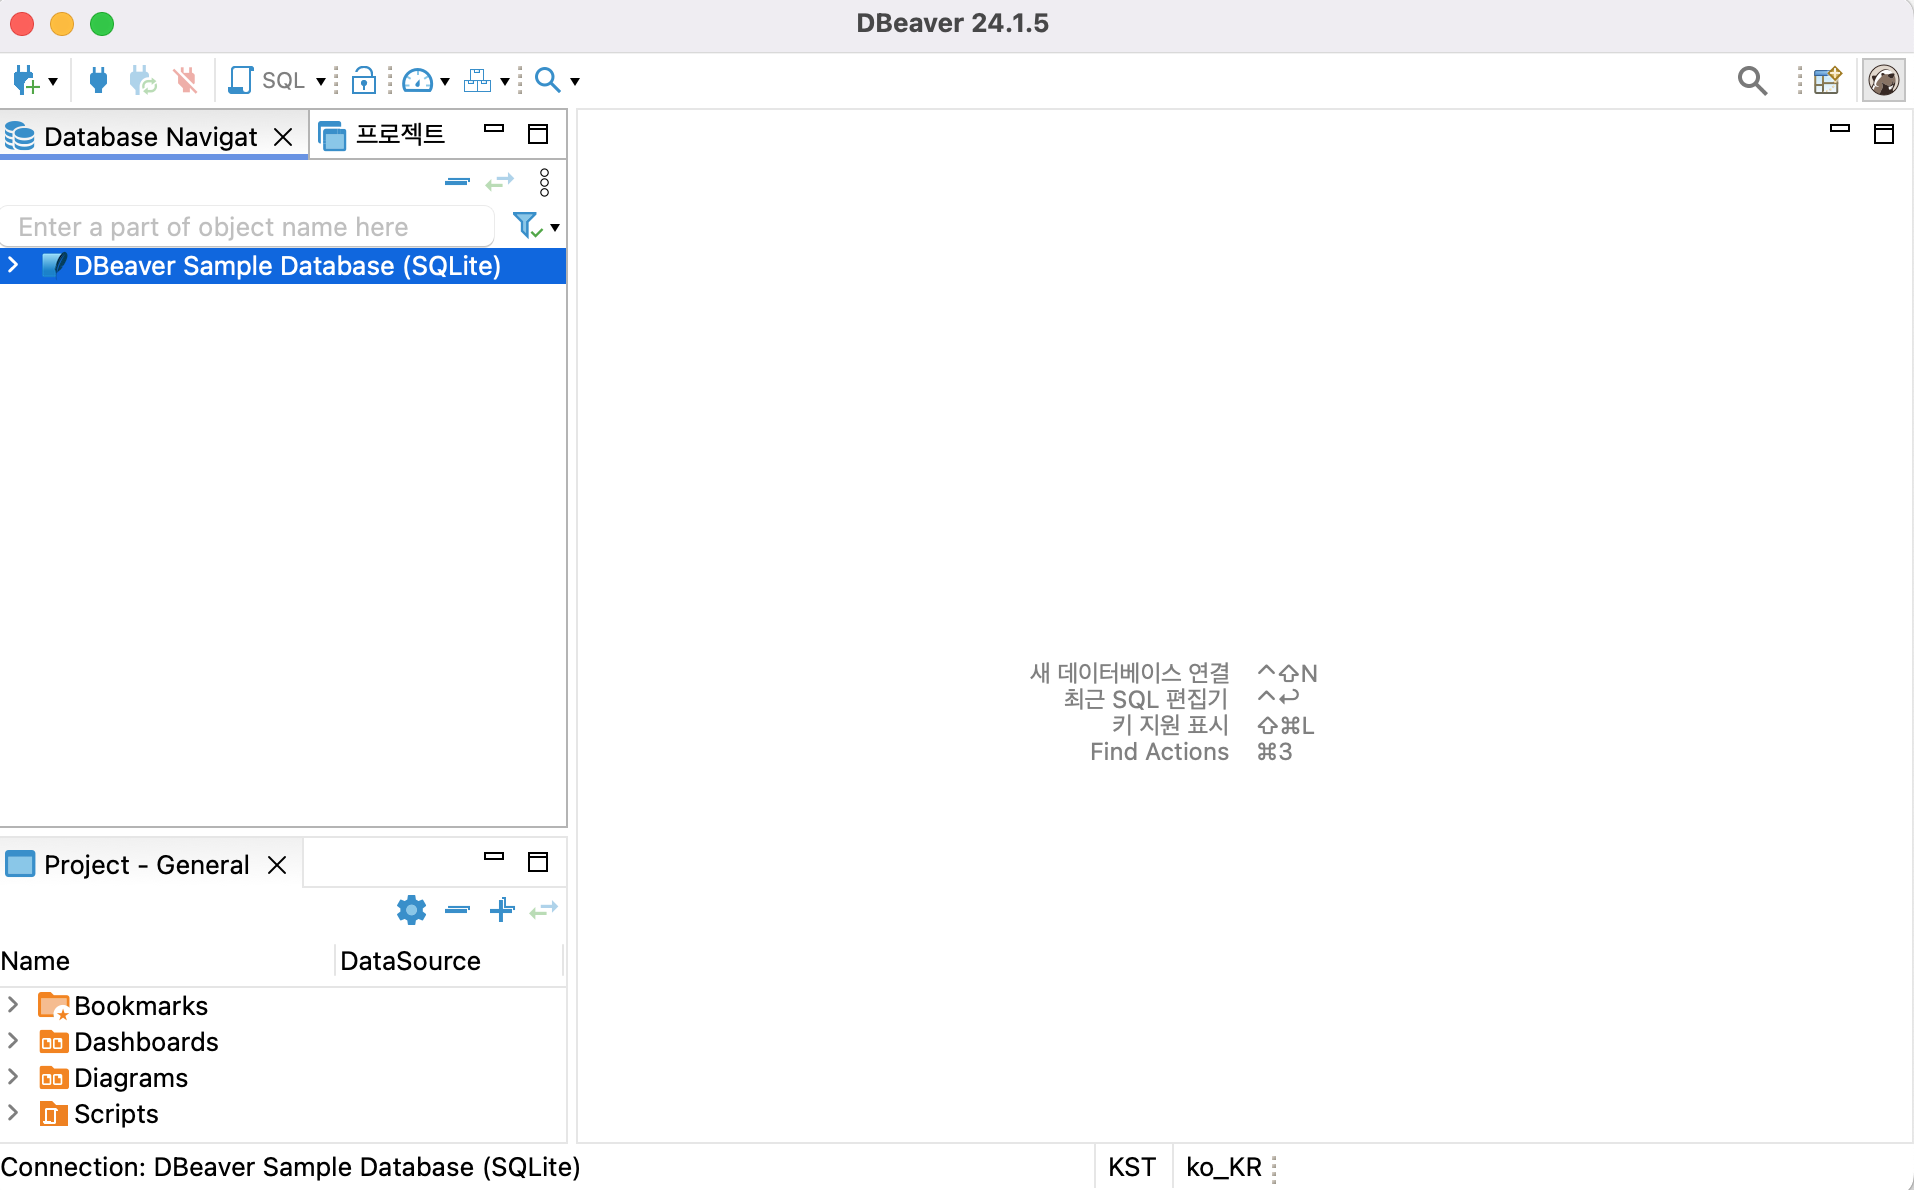Click the 'Find Actions' hint text
This screenshot has height=1190, width=1914.
coord(1160,752)
